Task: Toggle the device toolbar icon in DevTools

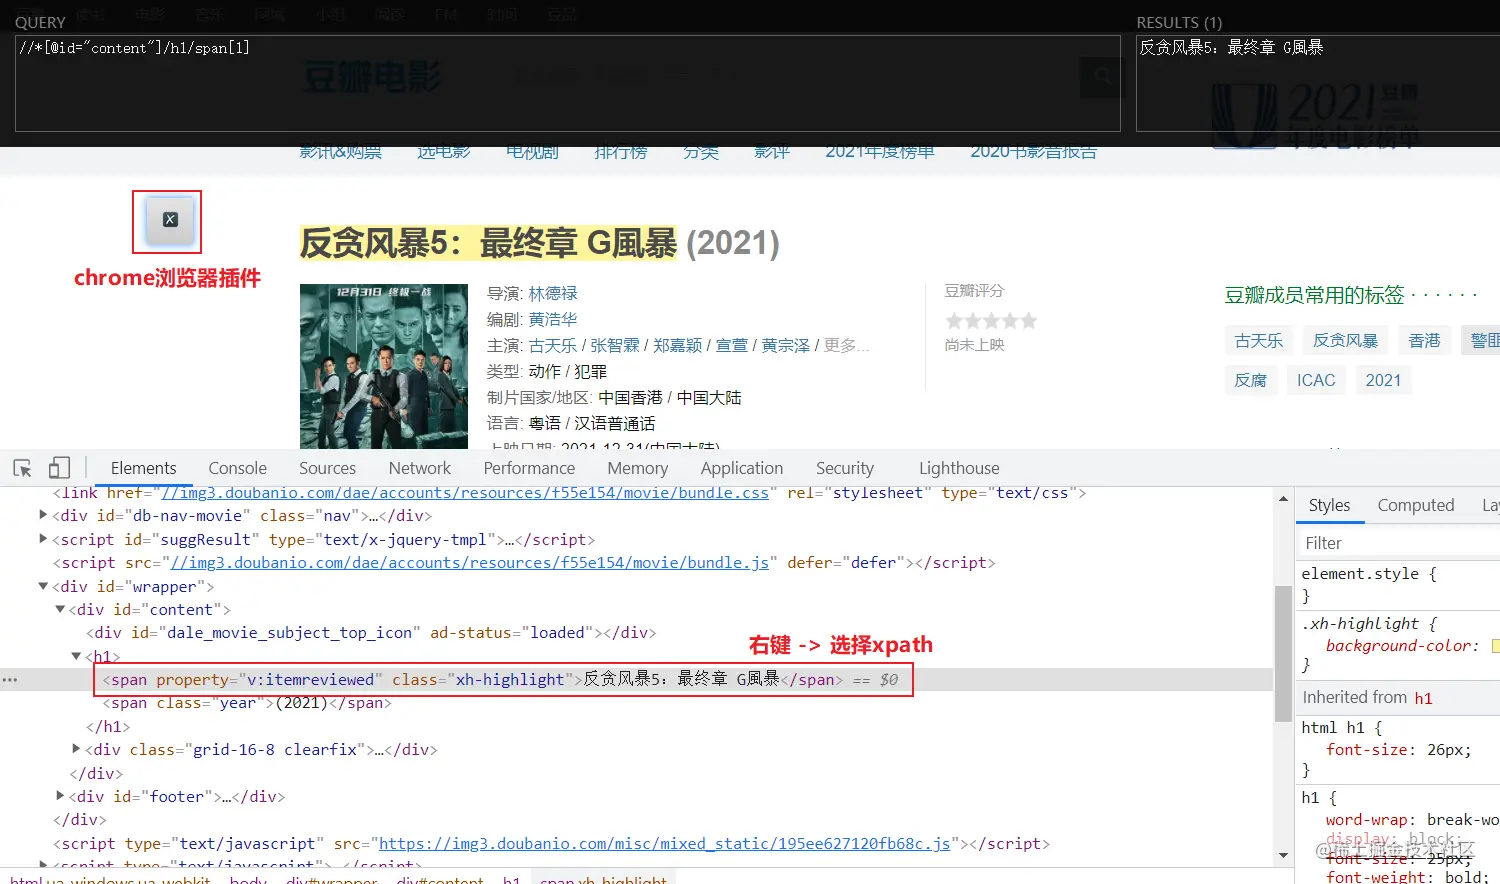Action: point(60,468)
